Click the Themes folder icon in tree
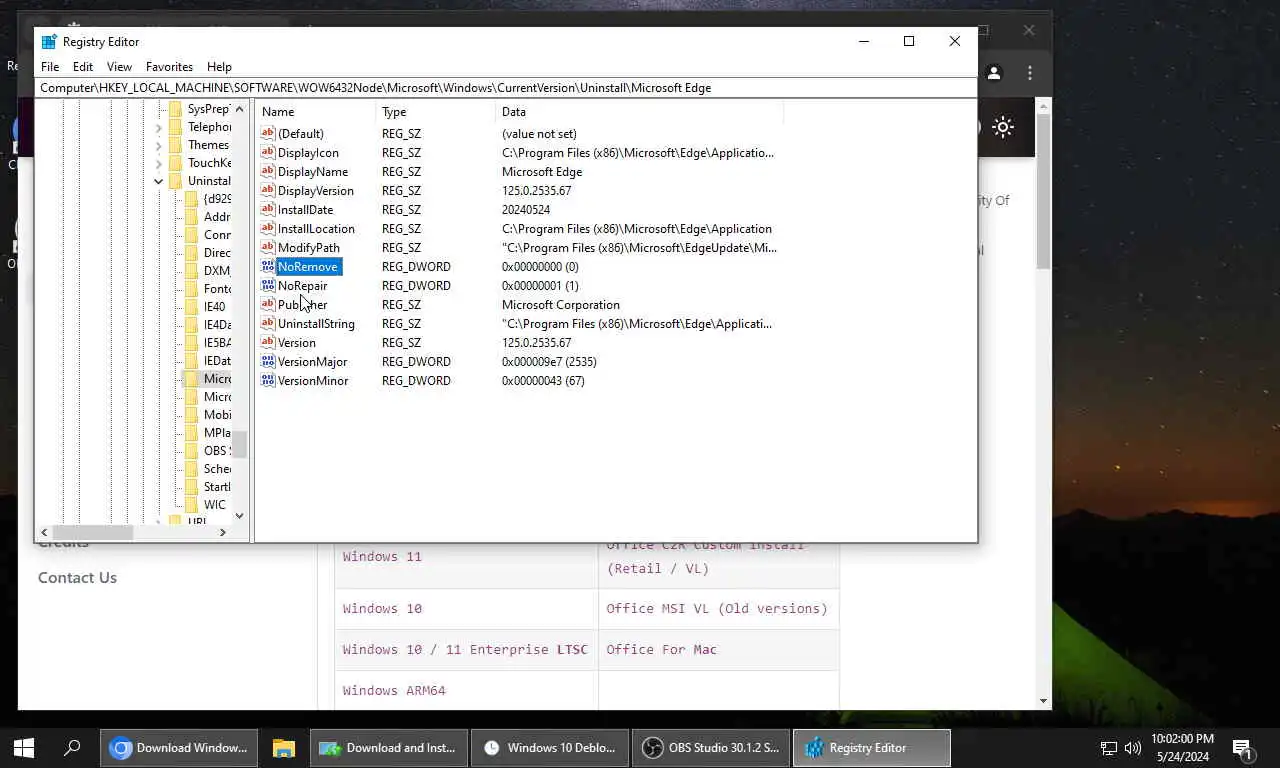The image size is (1280, 768). pos(175,145)
